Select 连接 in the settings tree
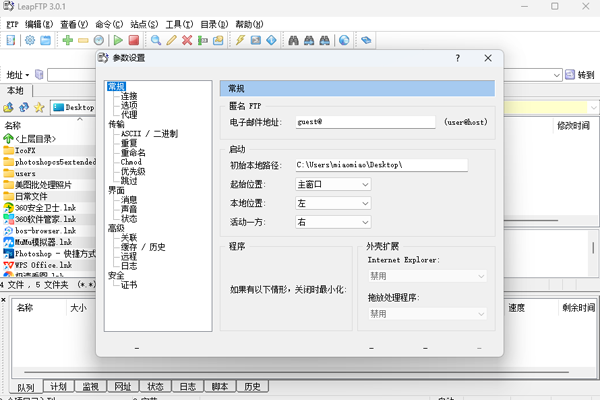The height and width of the screenshot is (400, 600). (129, 96)
